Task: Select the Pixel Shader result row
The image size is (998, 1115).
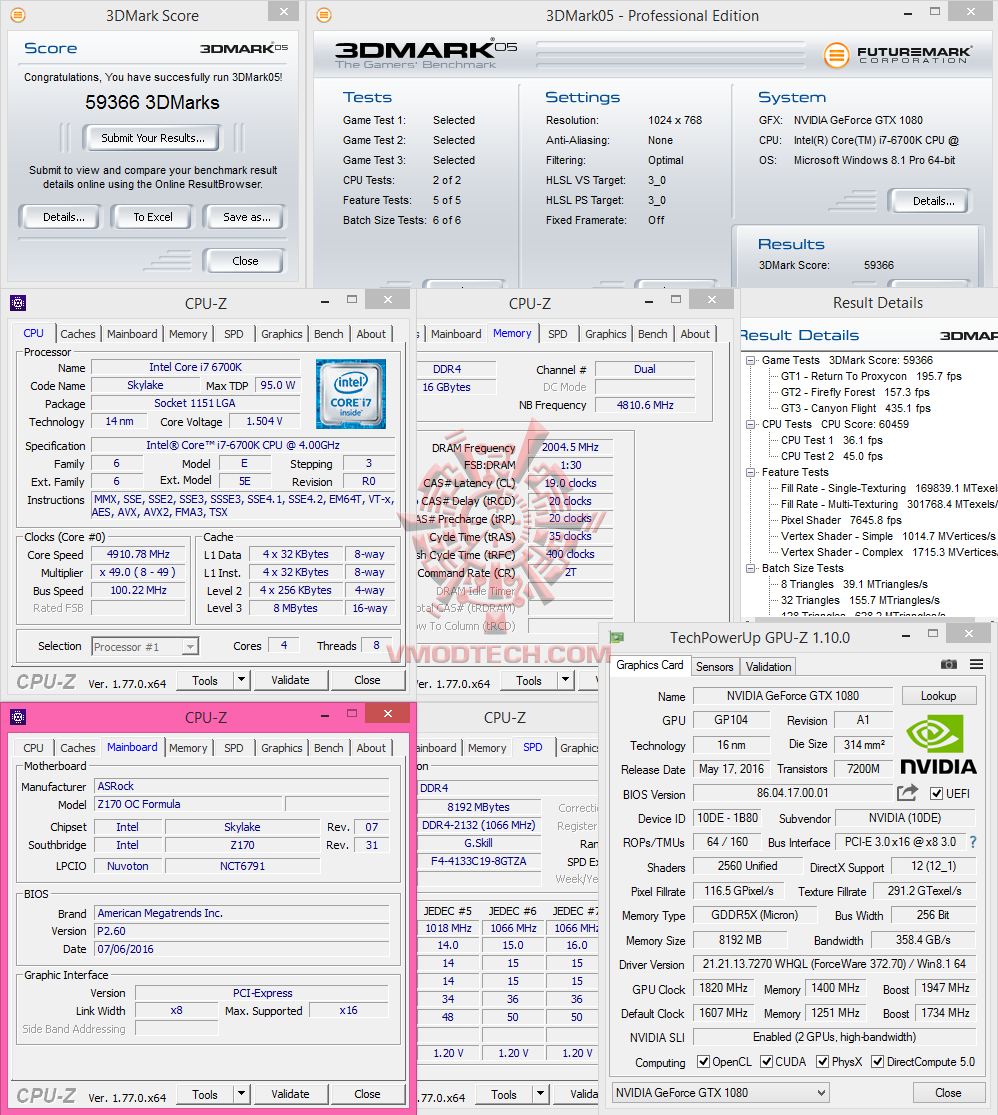Action: (842, 520)
